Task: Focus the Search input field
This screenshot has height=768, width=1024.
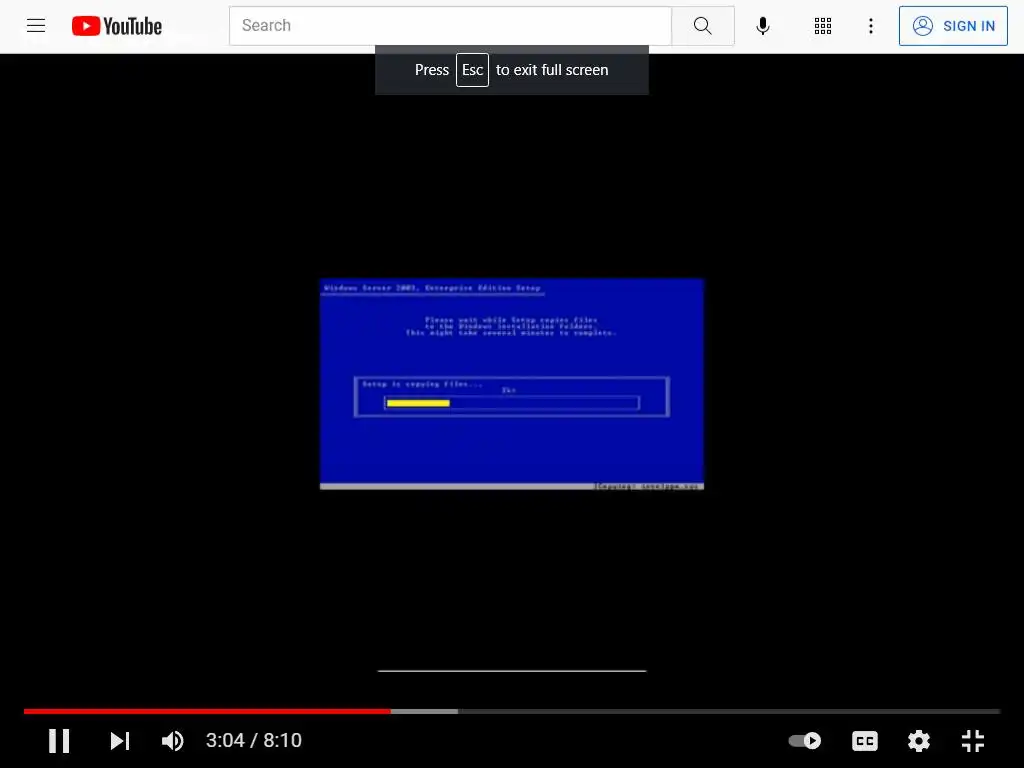Action: click(450, 25)
